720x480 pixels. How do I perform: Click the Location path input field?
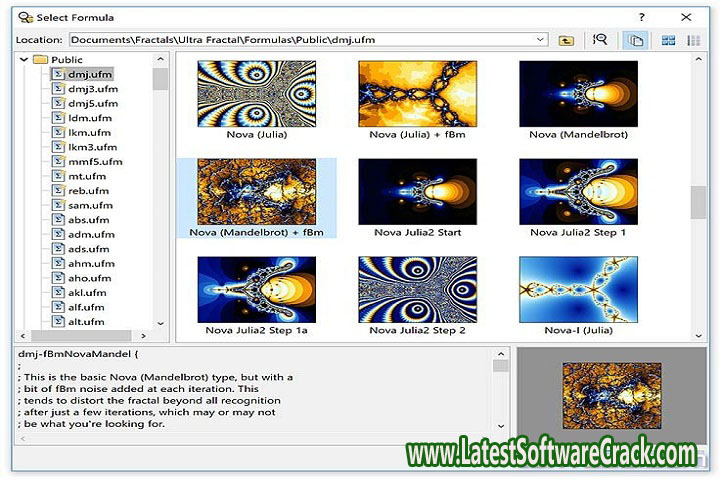click(x=300, y=40)
